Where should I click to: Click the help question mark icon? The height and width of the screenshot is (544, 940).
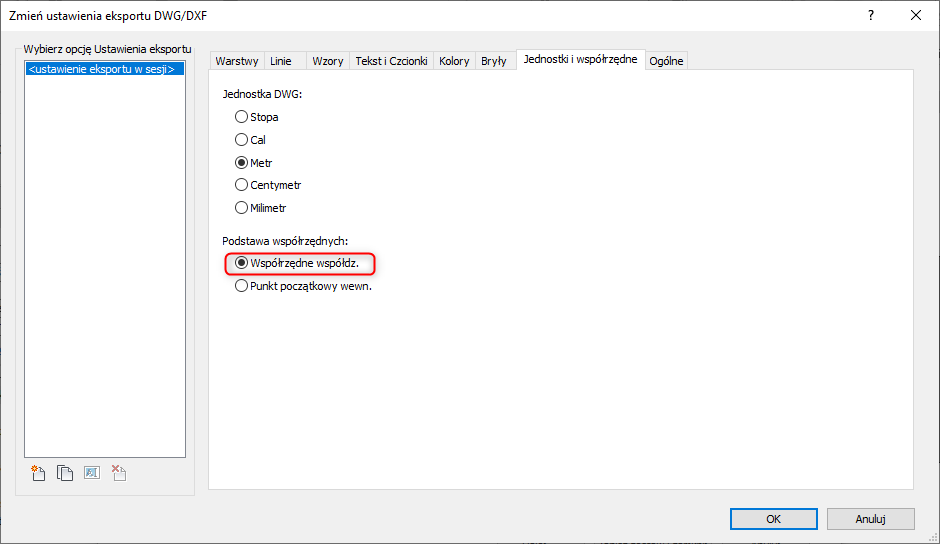click(x=871, y=15)
